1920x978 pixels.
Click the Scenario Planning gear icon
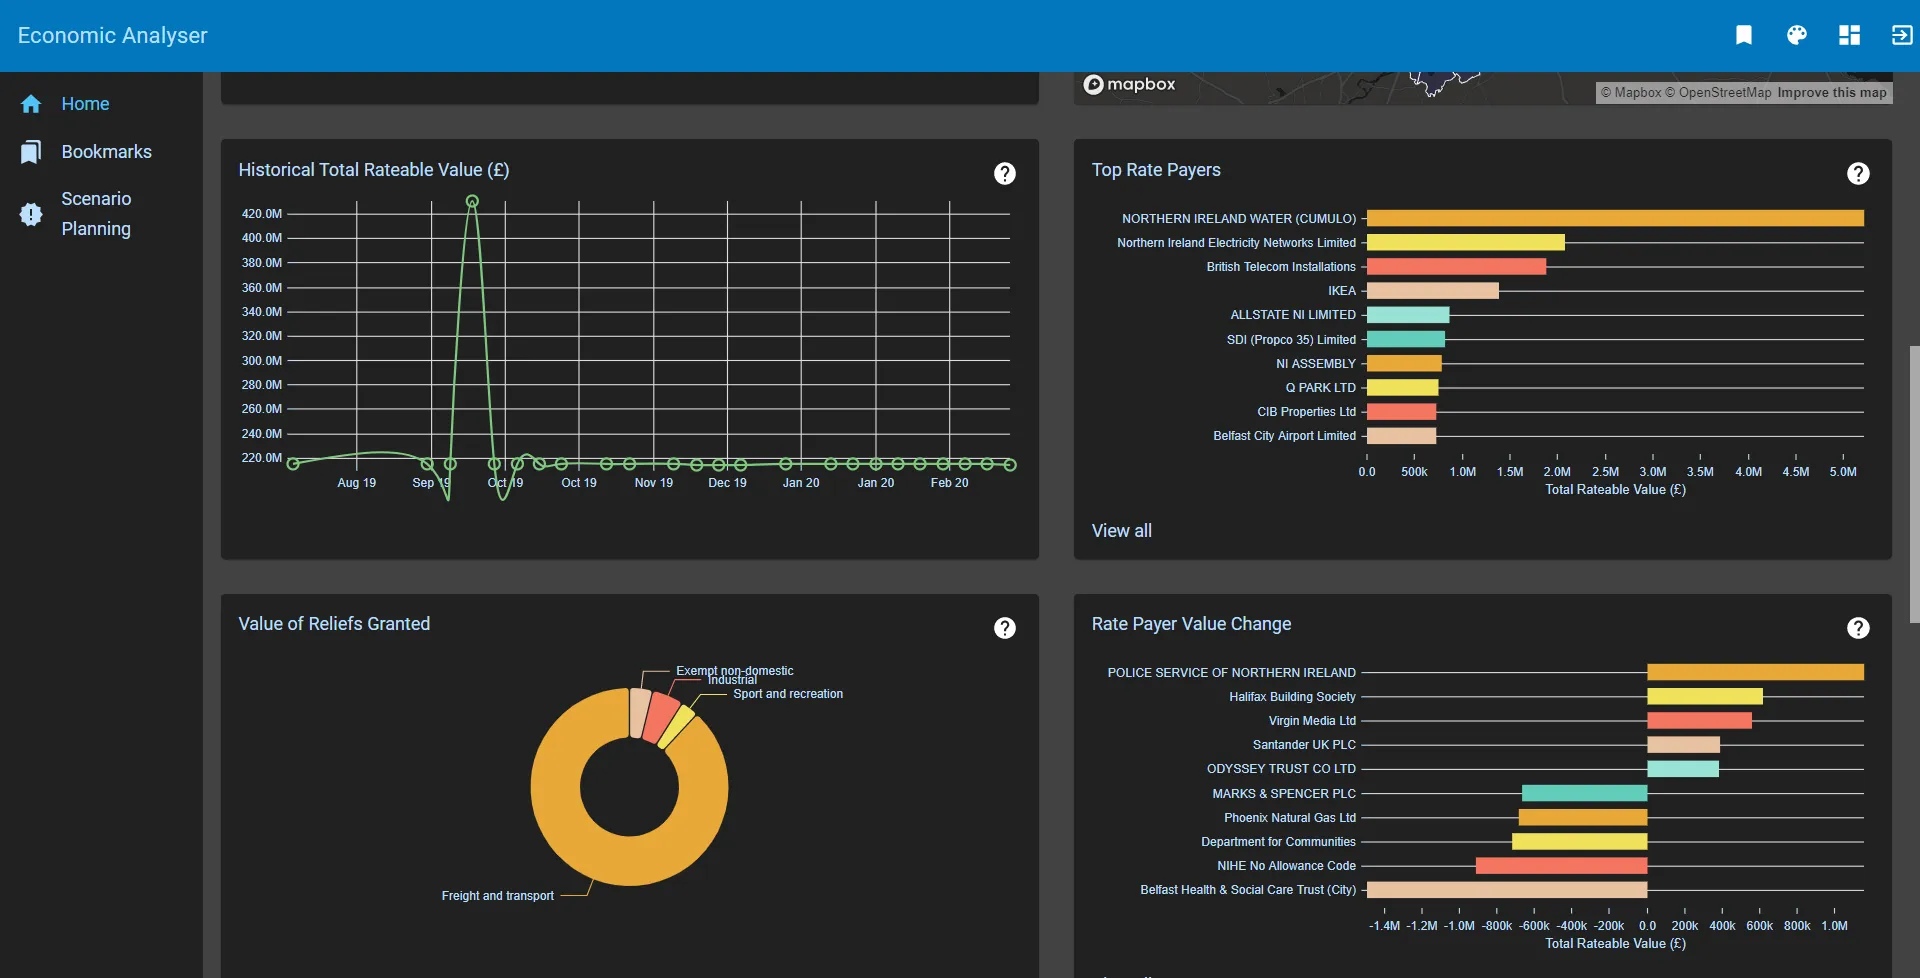tap(31, 214)
